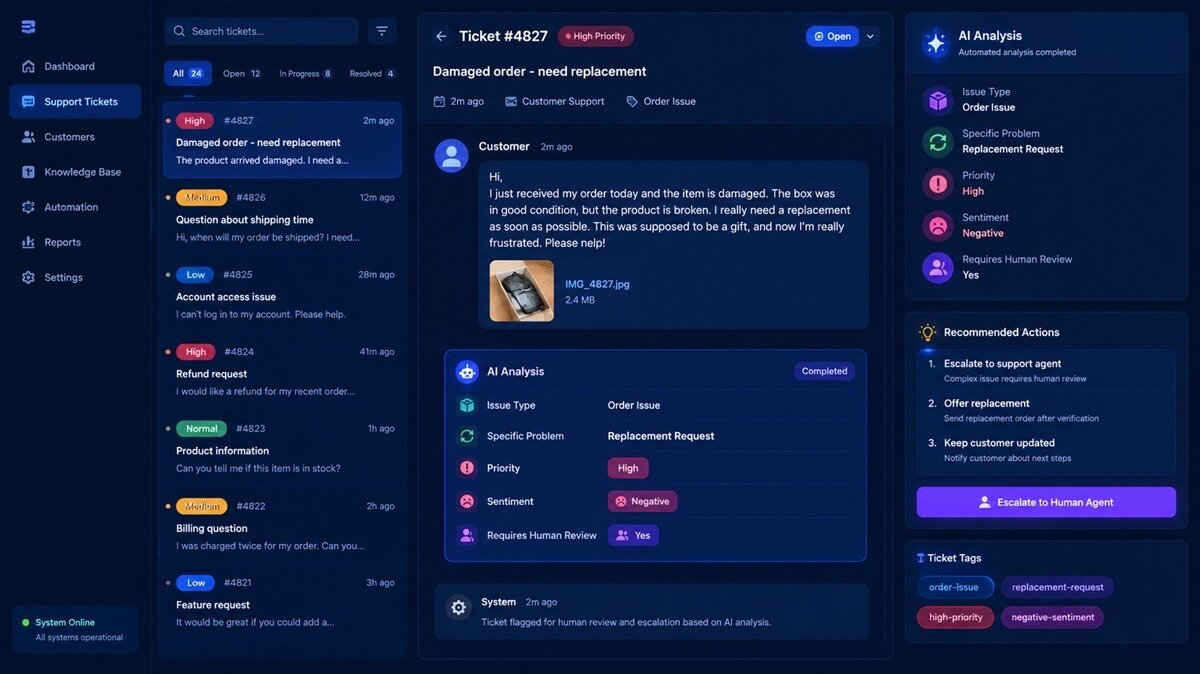Click the Customer Support inbox icon
This screenshot has width=1200, height=674.
(511, 101)
